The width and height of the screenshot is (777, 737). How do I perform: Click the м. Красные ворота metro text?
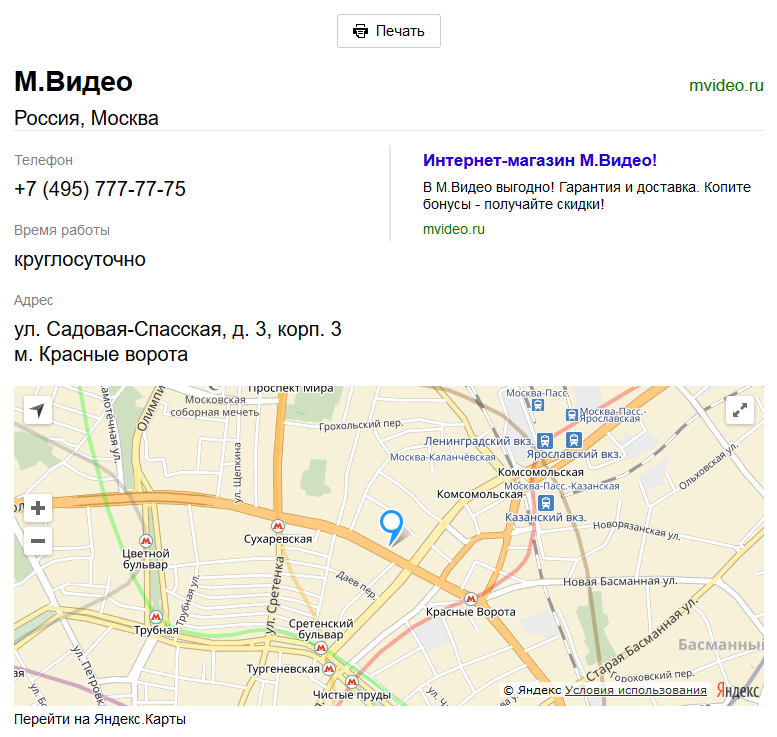point(101,354)
